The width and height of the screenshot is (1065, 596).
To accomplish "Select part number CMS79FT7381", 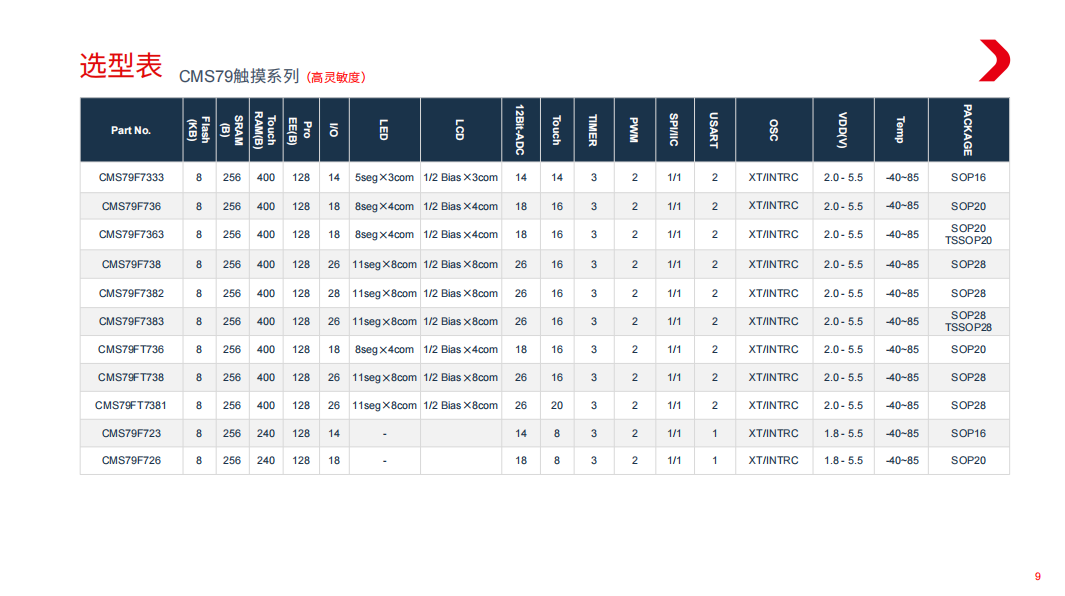I will [x=131, y=405].
